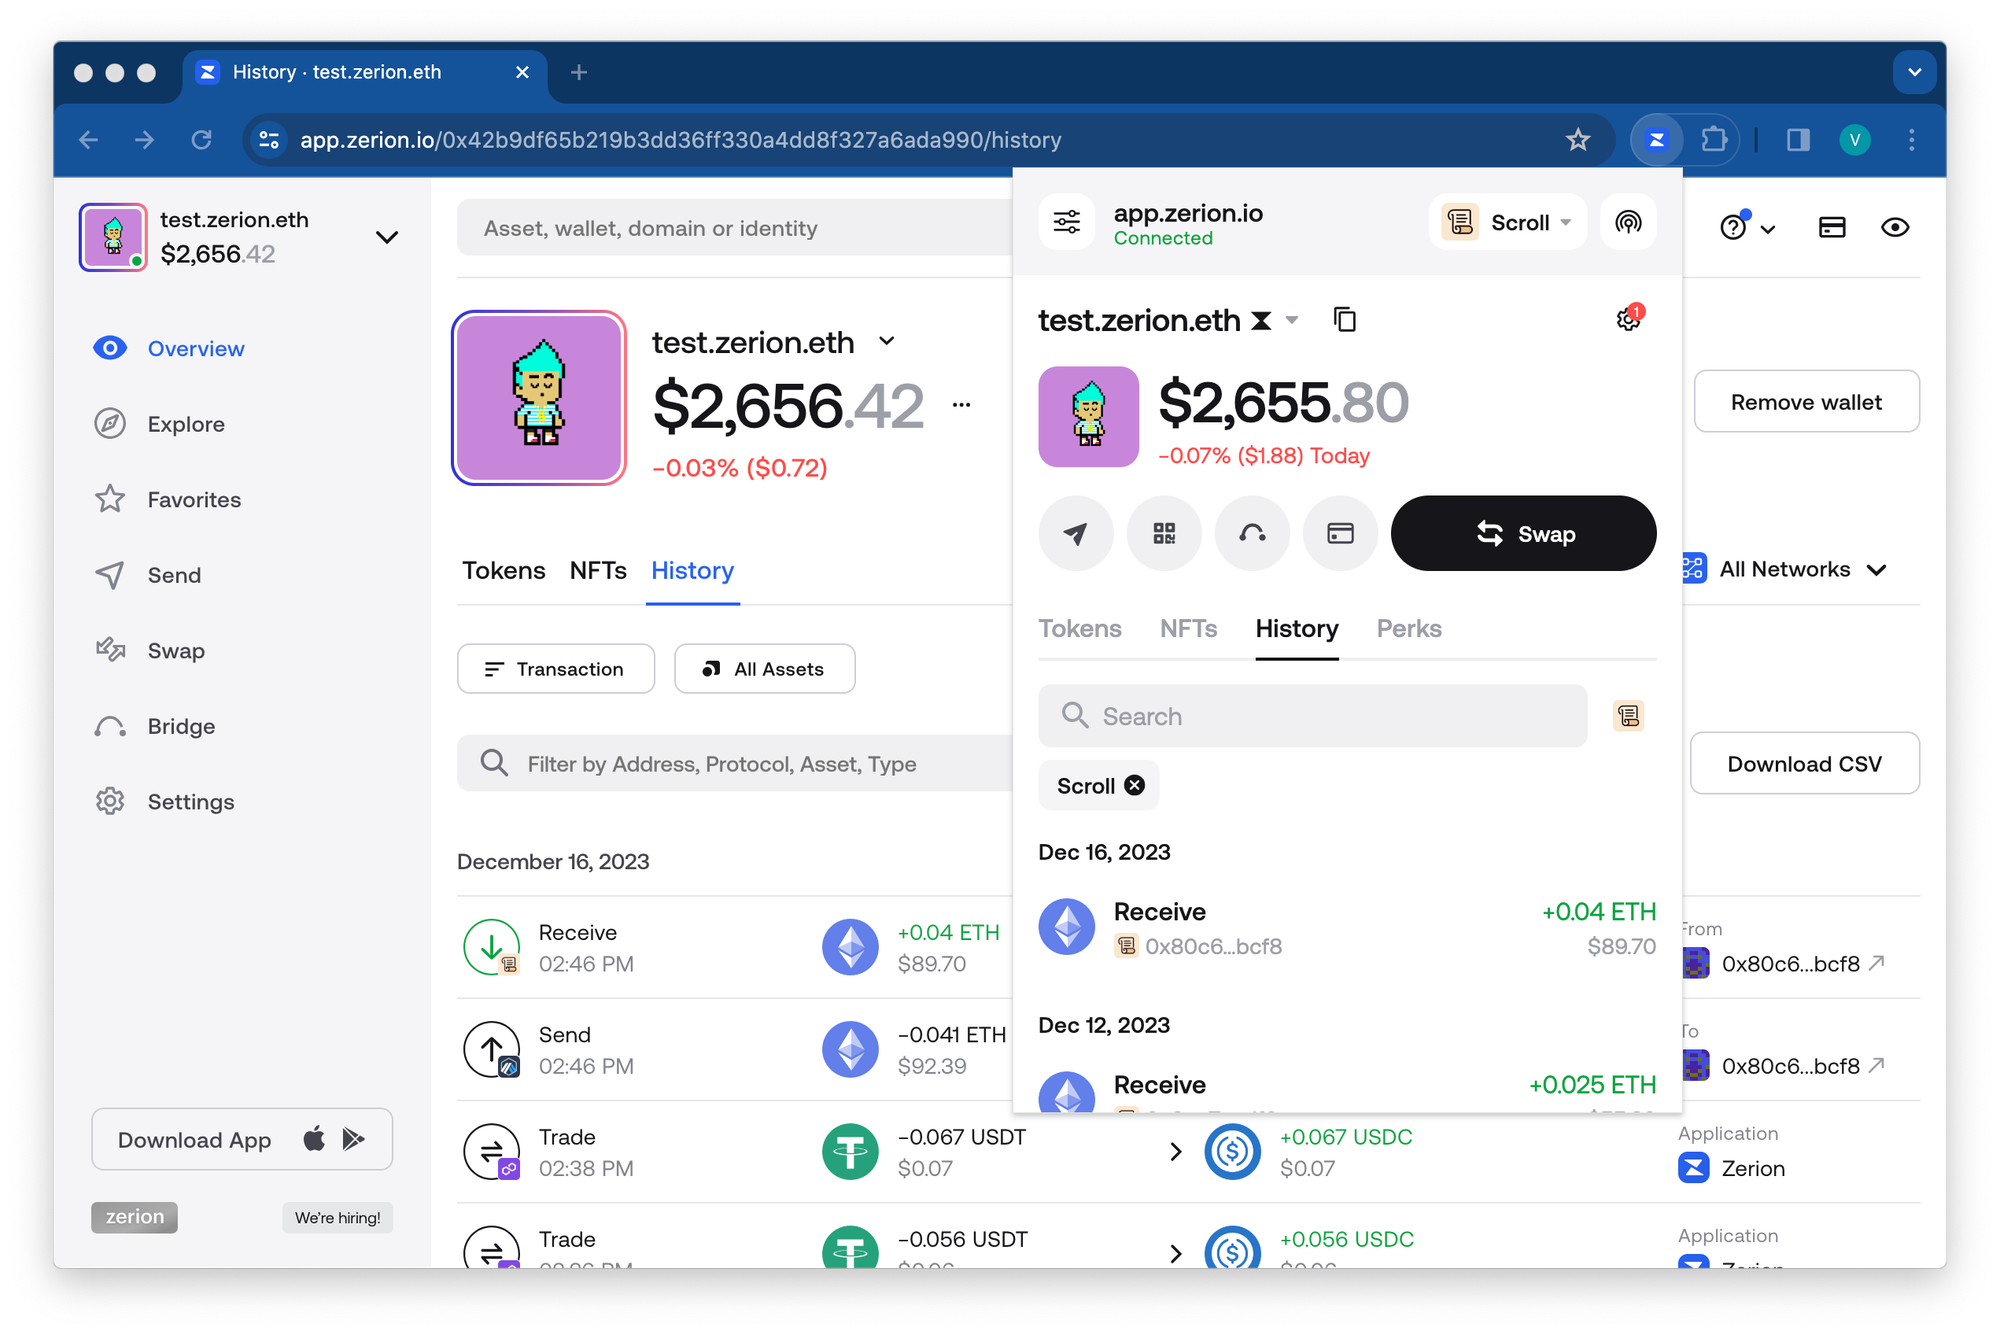
Task: Open Send in the sidebar
Action: point(147,575)
